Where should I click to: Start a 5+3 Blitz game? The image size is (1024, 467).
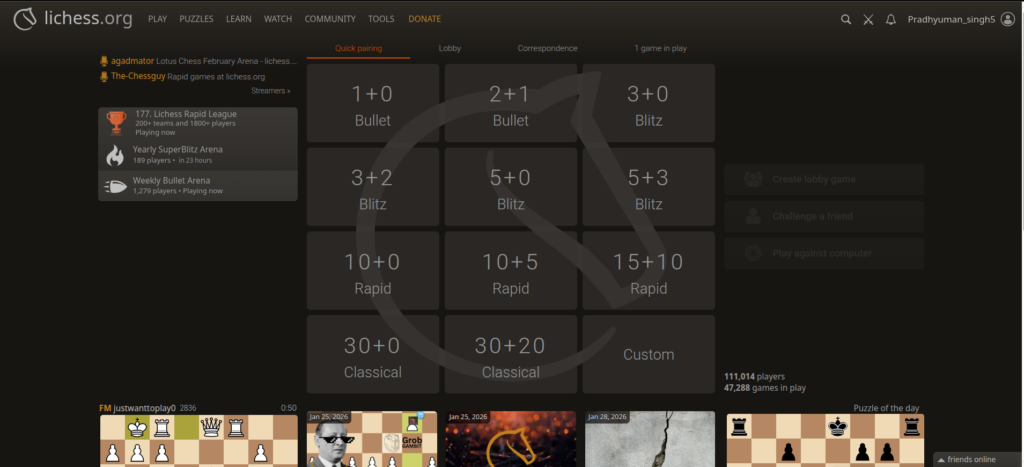click(648, 187)
